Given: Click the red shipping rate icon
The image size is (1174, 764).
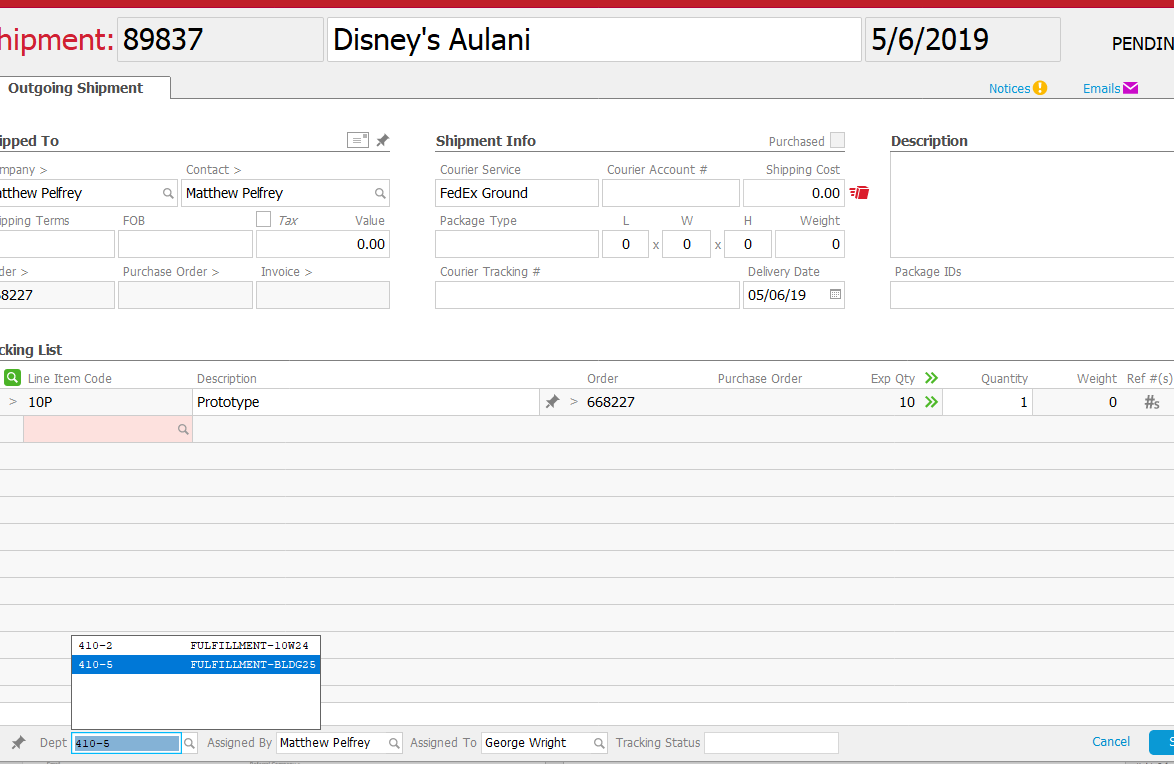Looking at the screenshot, I should pos(860,192).
